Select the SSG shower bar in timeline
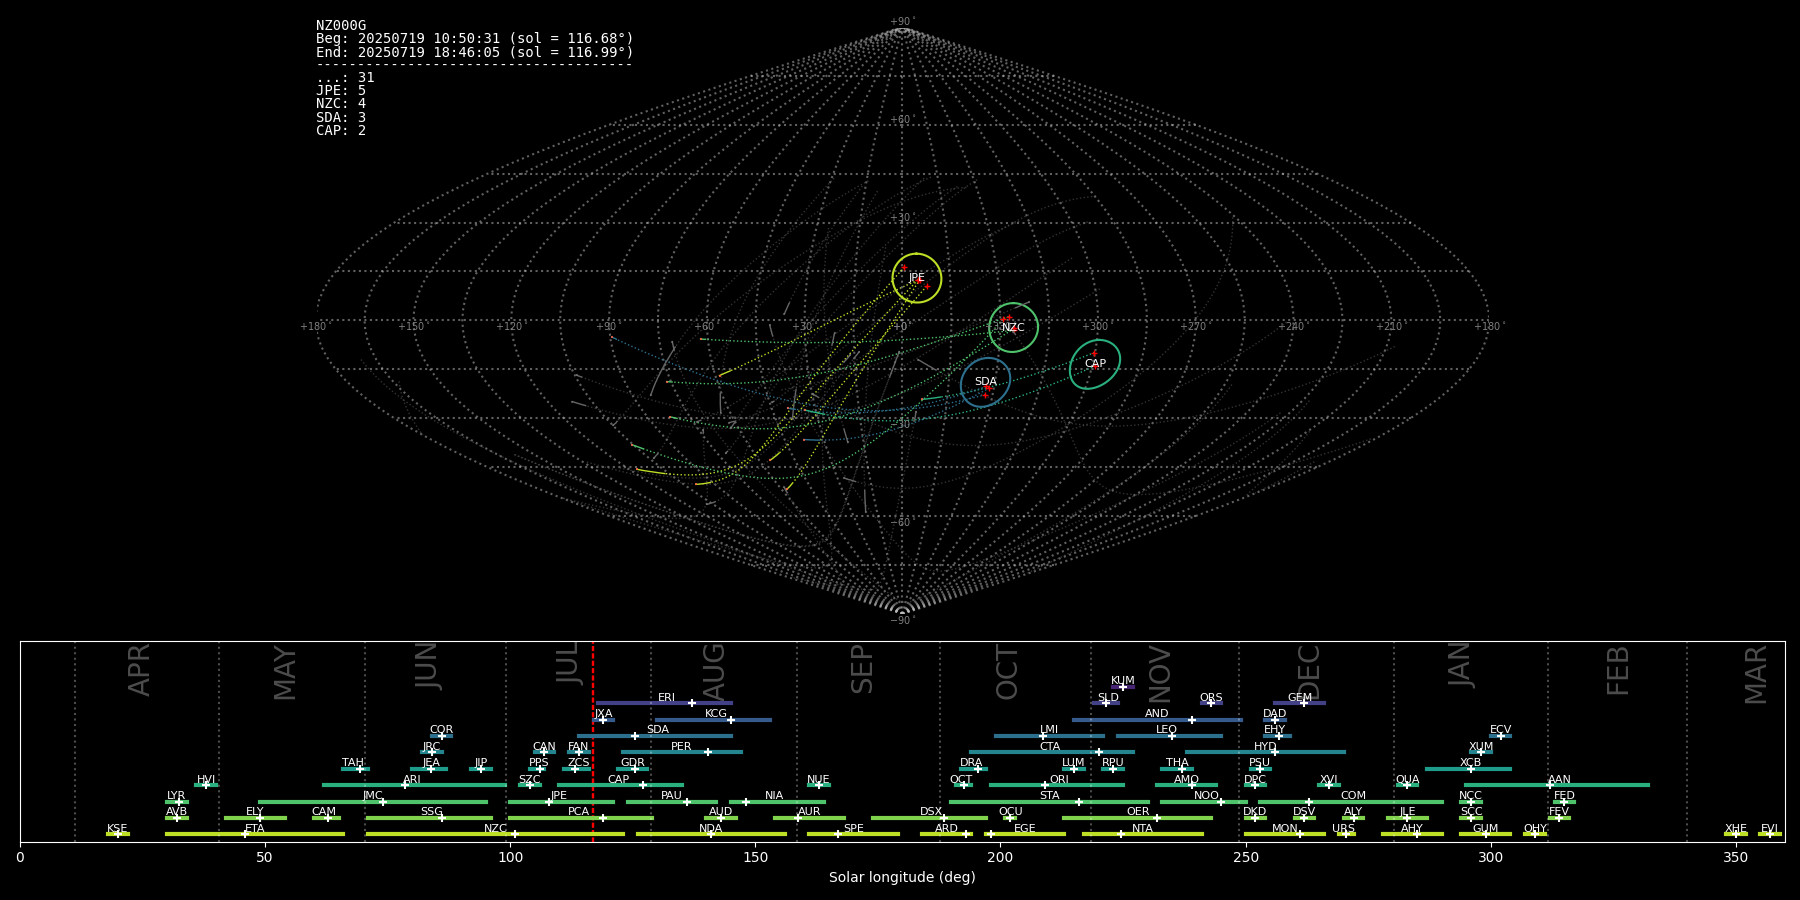This screenshot has height=900, width=1800. click(429, 818)
